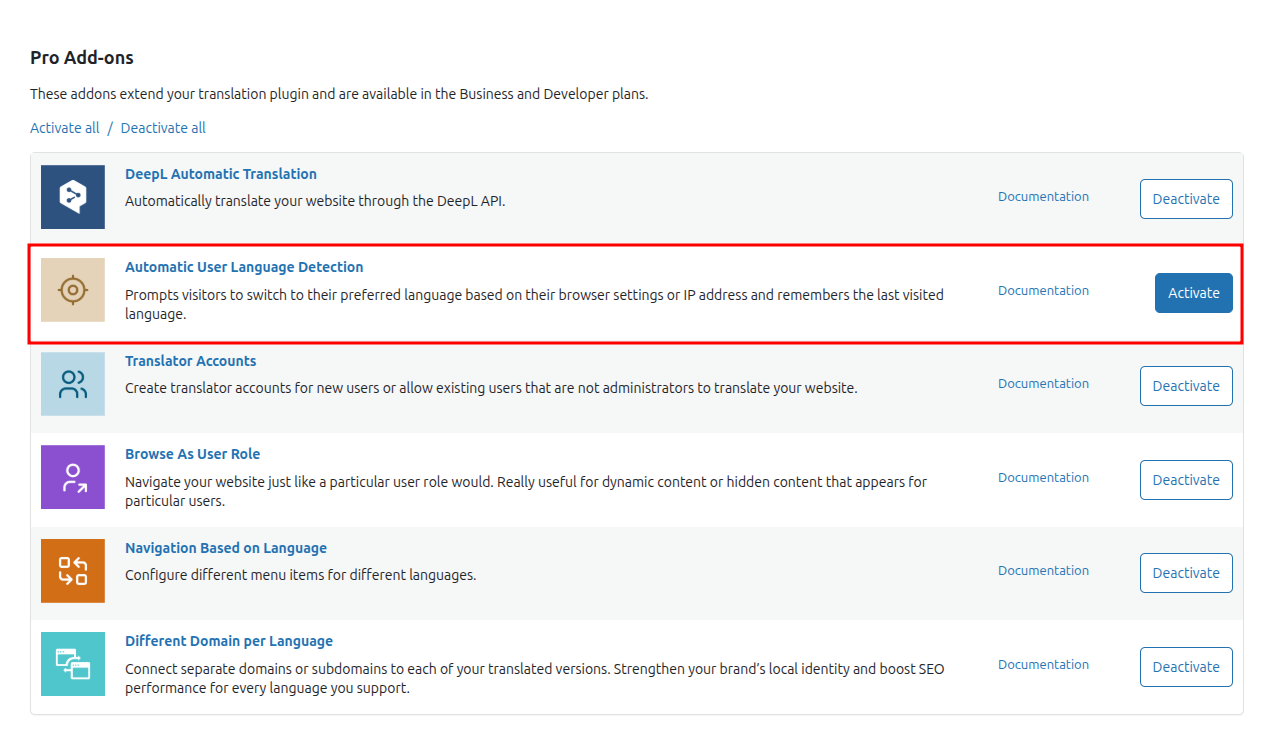Deactivate all Pro add-ons
Viewport: 1271px width, 744px height.
pyautogui.click(x=162, y=127)
